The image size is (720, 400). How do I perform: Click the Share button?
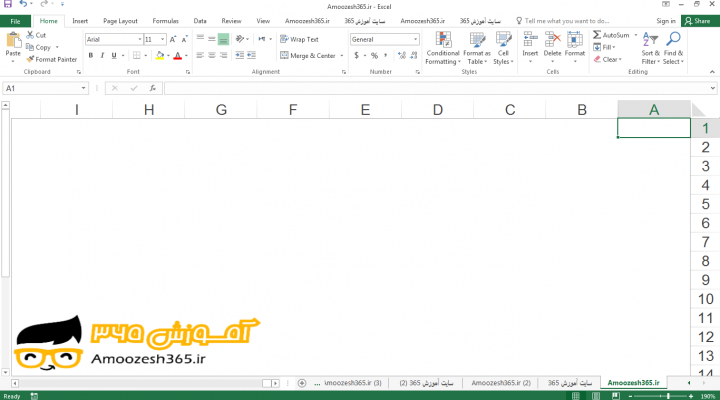point(697,21)
